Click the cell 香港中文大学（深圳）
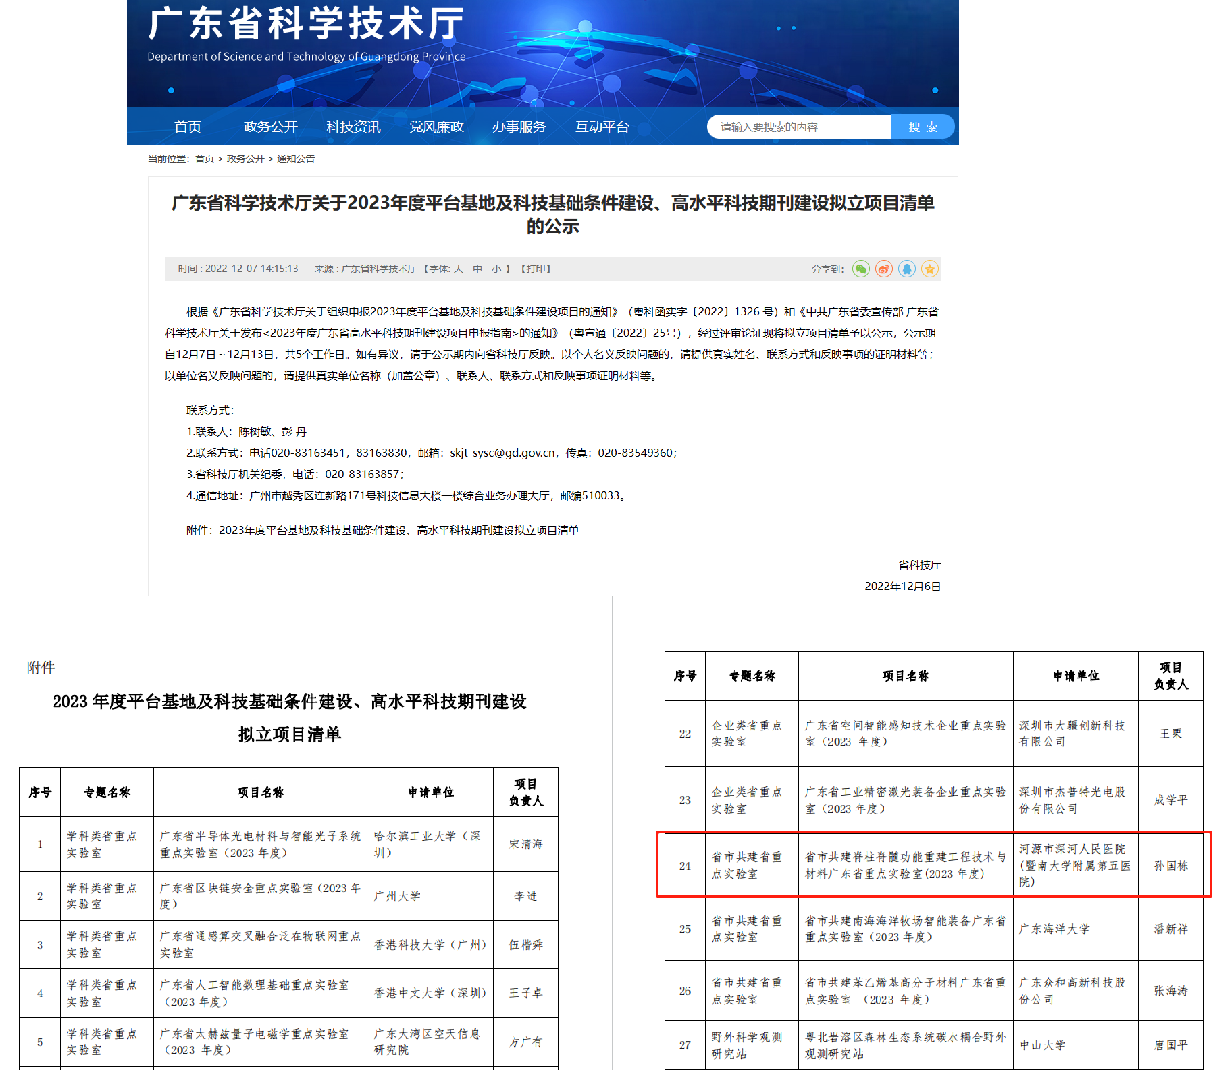Viewport: 1218px width, 1070px height. [430, 993]
